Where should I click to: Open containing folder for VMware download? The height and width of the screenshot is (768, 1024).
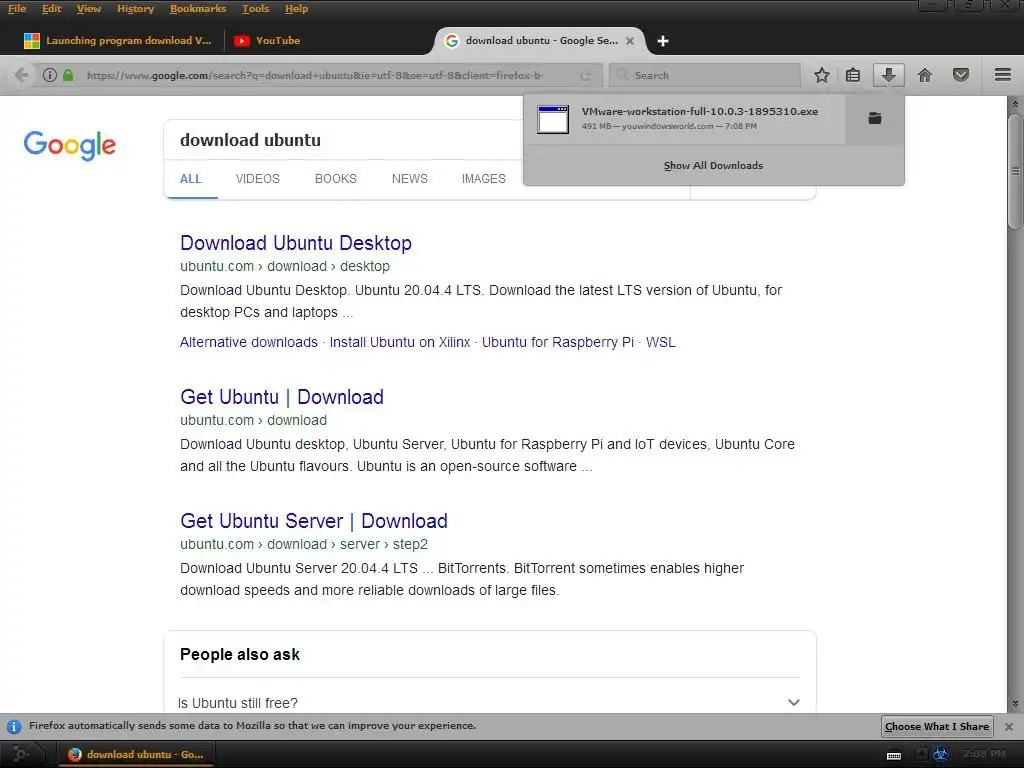tap(875, 118)
